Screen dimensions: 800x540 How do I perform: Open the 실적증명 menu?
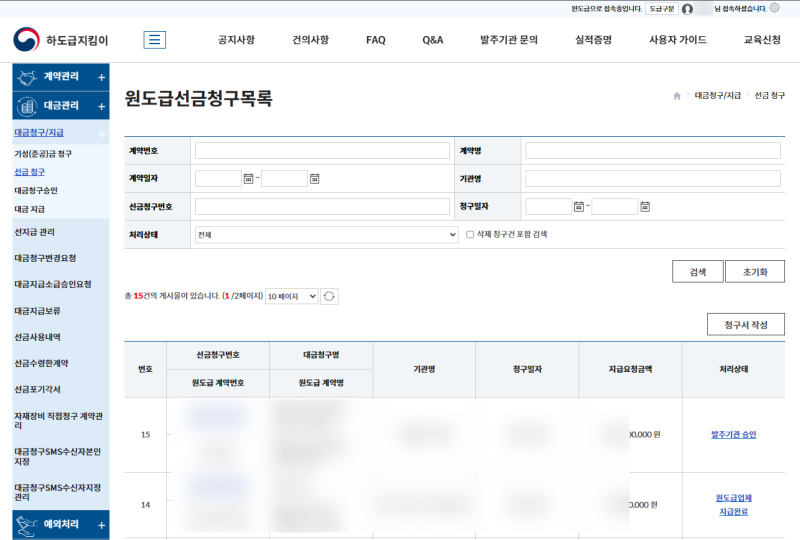(593, 40)
